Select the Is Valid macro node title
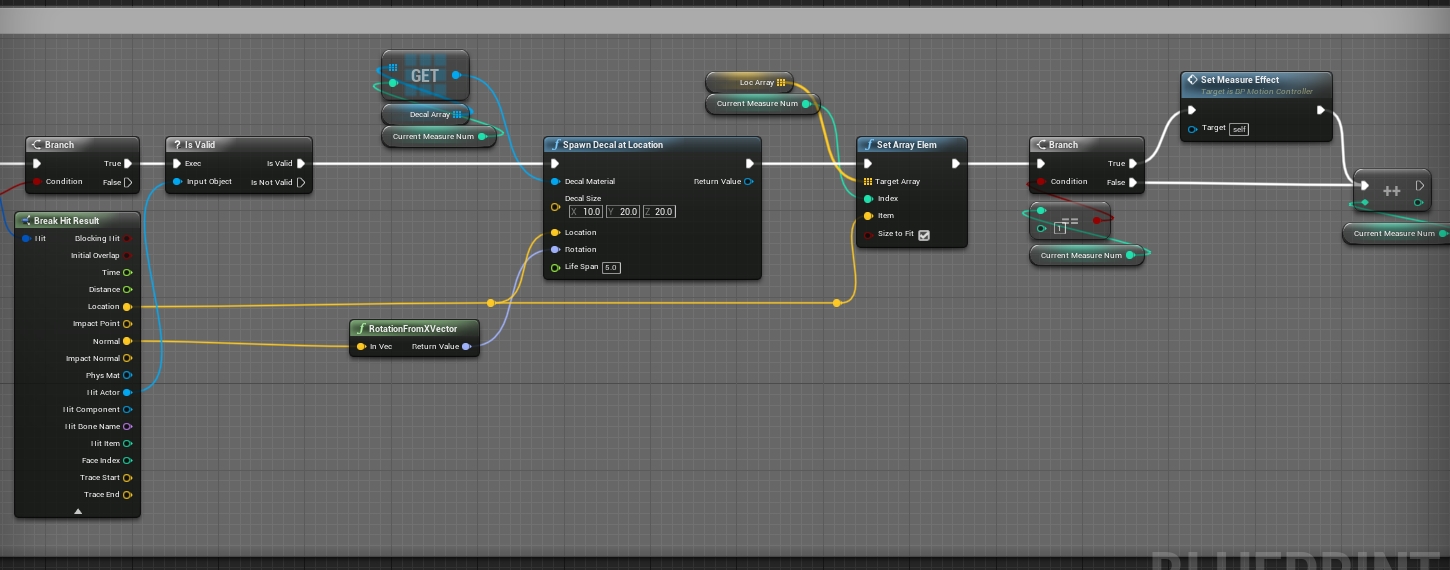 click(200, 145)
